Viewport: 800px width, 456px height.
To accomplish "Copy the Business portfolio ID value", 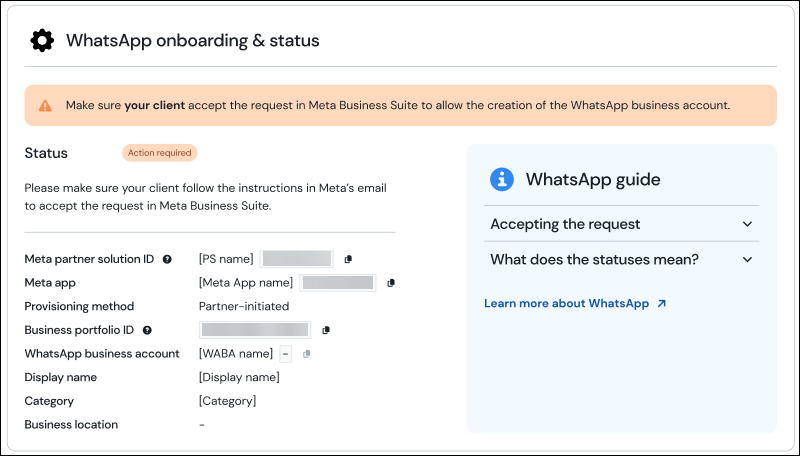I will tap(326, 330).
